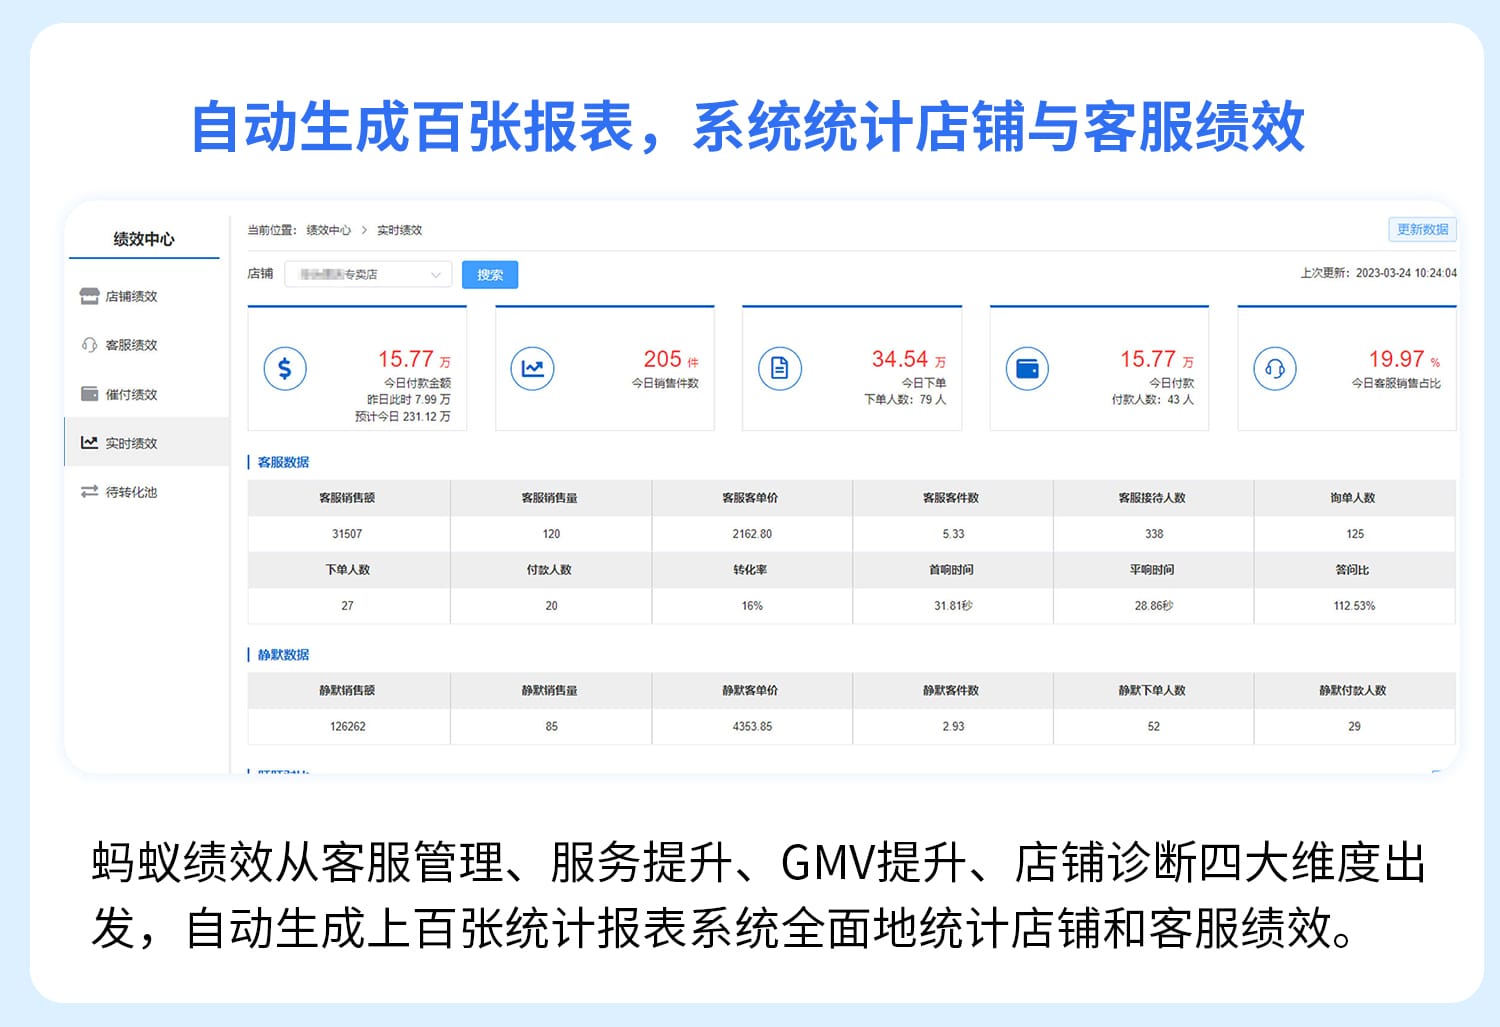Click the 转化率 16% value cell
Image resolution: width=1500 pixels, height=1027 pixels.
click(752, 605)
